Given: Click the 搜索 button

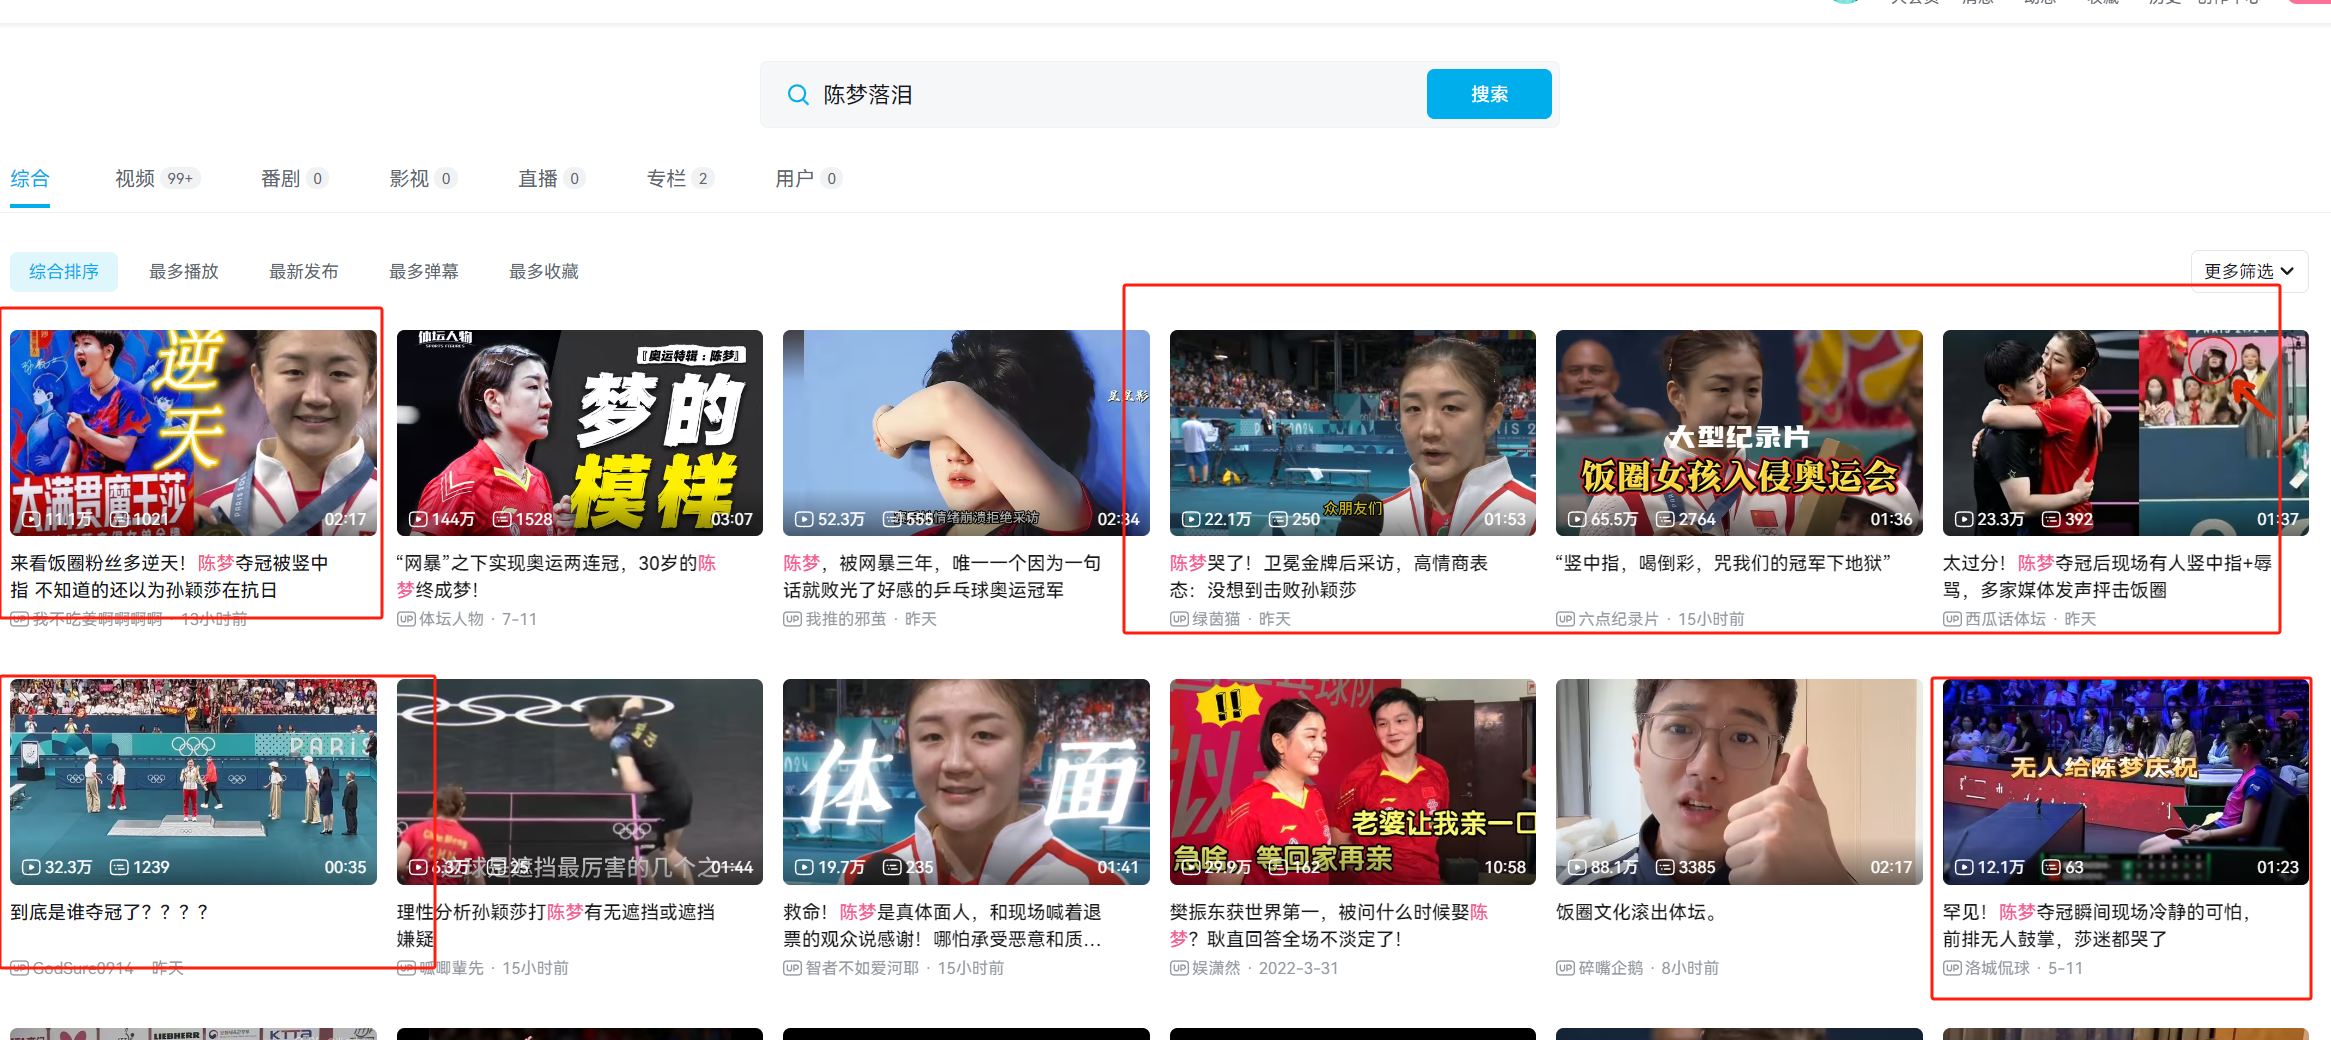Looking at the screenshot, I should tap(1488, 94).
